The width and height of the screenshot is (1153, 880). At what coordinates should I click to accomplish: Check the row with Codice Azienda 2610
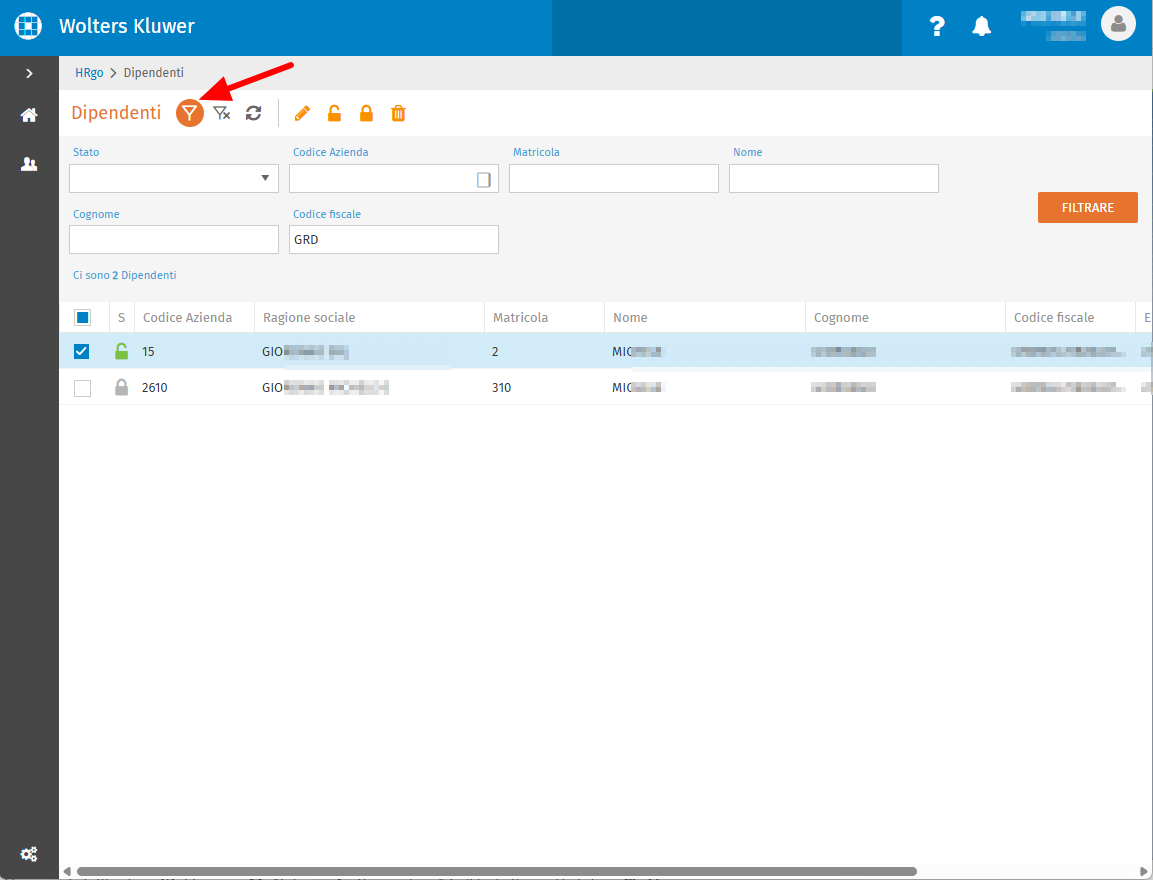pos(82,387)
